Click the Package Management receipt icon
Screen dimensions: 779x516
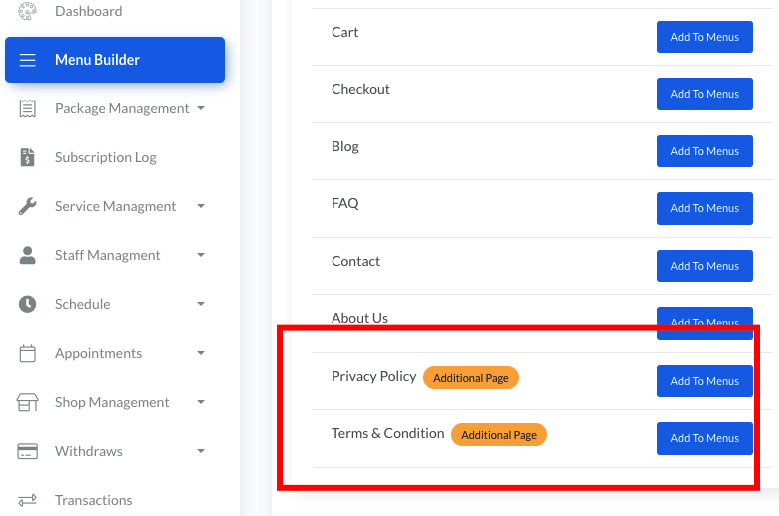coord(28,108)
